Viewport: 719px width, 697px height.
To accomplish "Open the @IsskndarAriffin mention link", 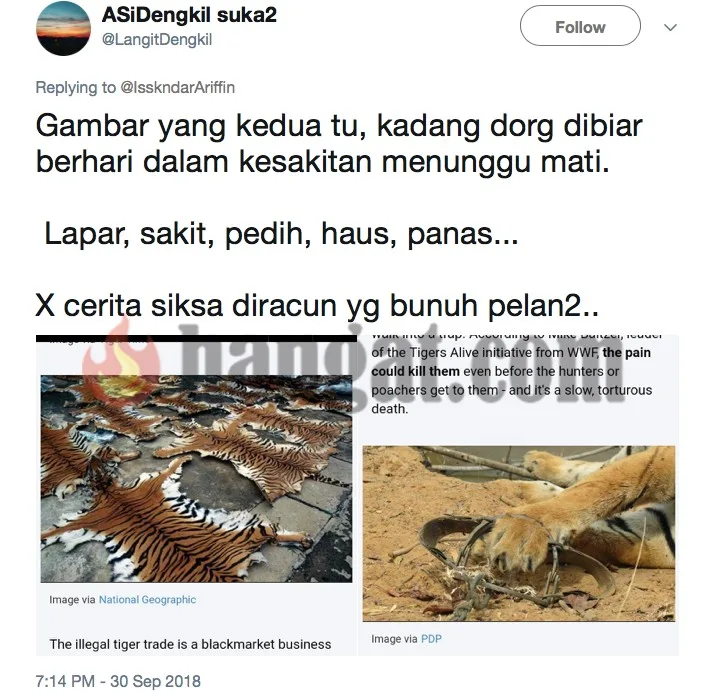I will click(177, 87).
